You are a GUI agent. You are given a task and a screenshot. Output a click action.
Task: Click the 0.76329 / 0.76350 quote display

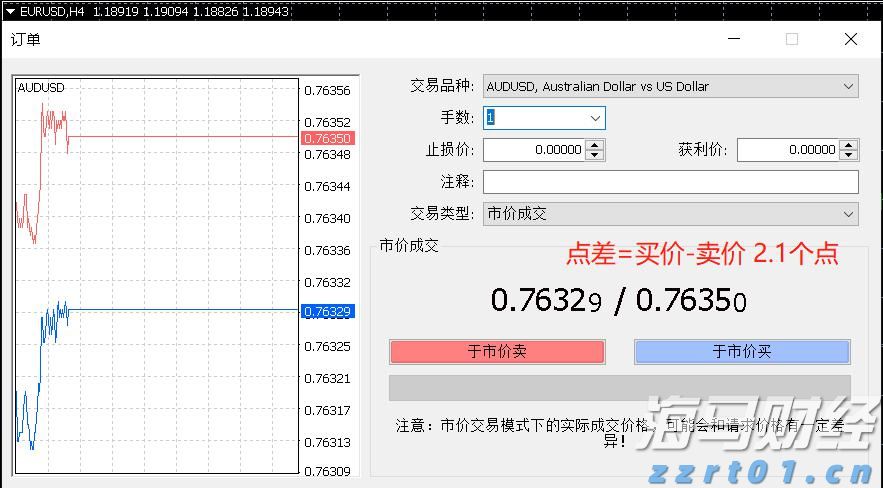619,299
